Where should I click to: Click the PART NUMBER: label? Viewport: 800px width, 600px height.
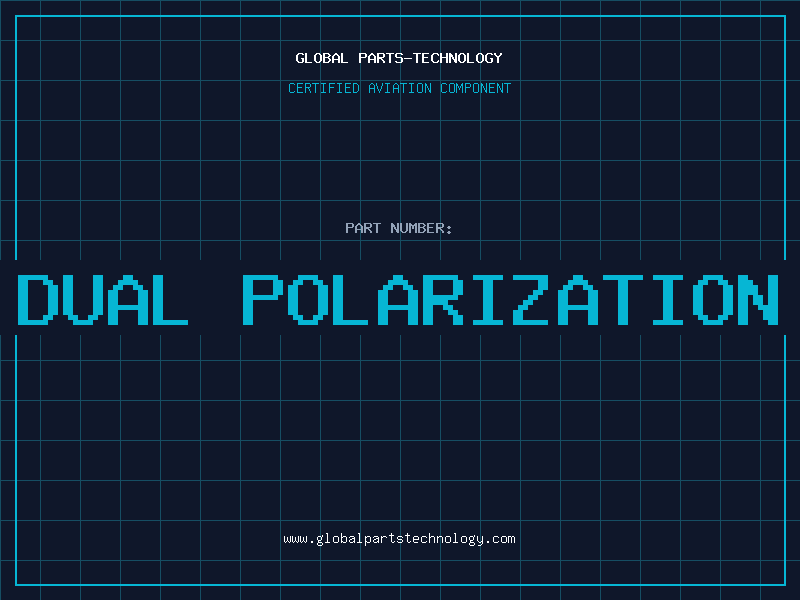coord(399,228)
